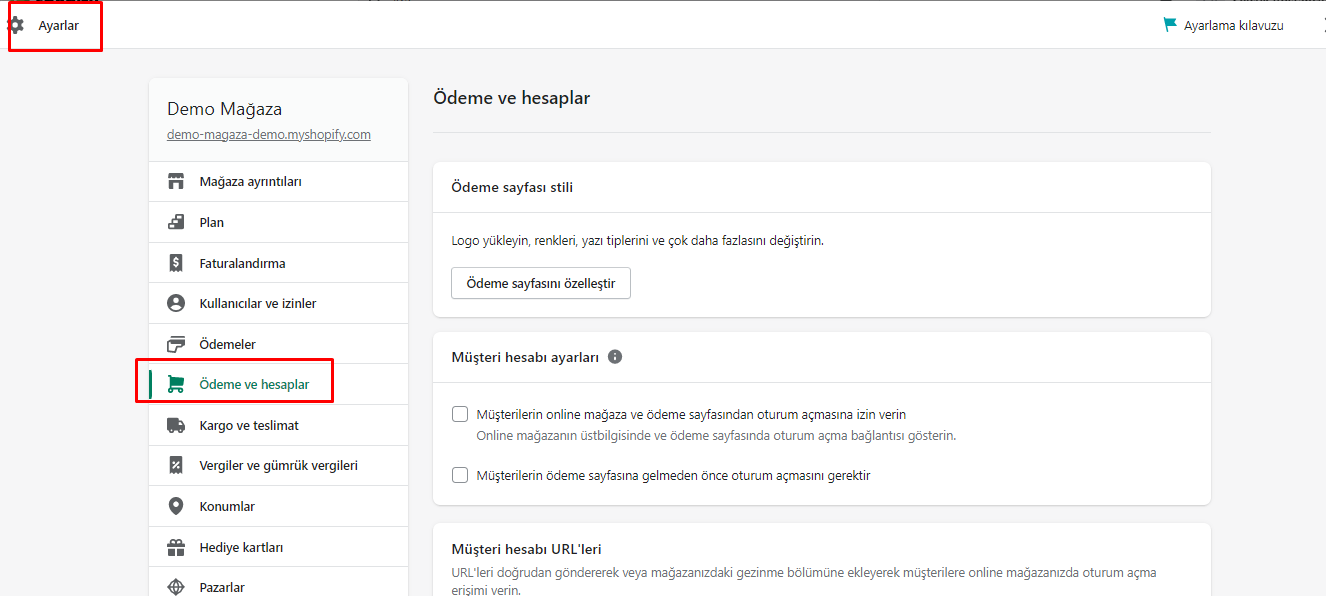
Task: Tick require login before checkout checkbox
Action: [460, 475]
